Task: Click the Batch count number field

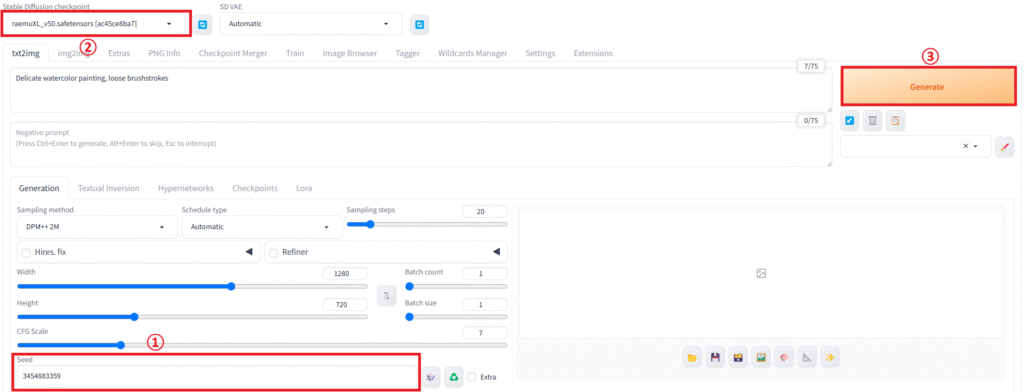Action: pyautogui.click(x=485, y=274)
